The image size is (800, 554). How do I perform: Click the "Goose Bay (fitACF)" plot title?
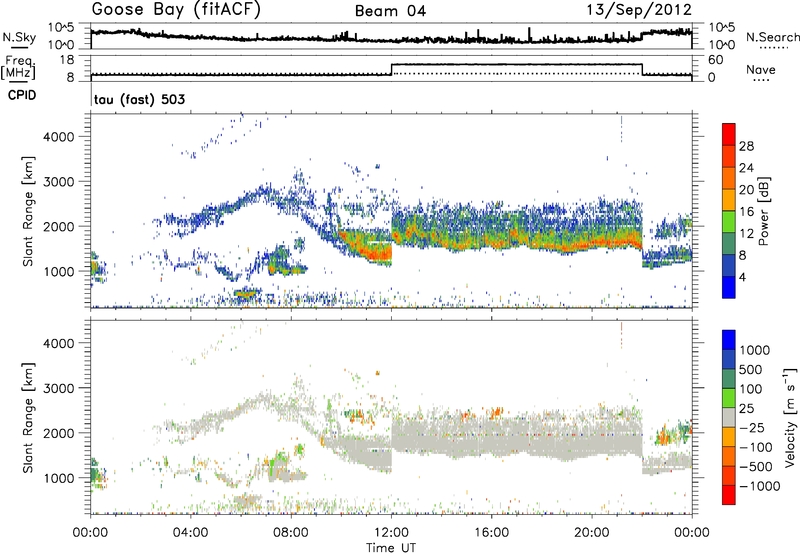pyautogui.click(x=176, y=10)
